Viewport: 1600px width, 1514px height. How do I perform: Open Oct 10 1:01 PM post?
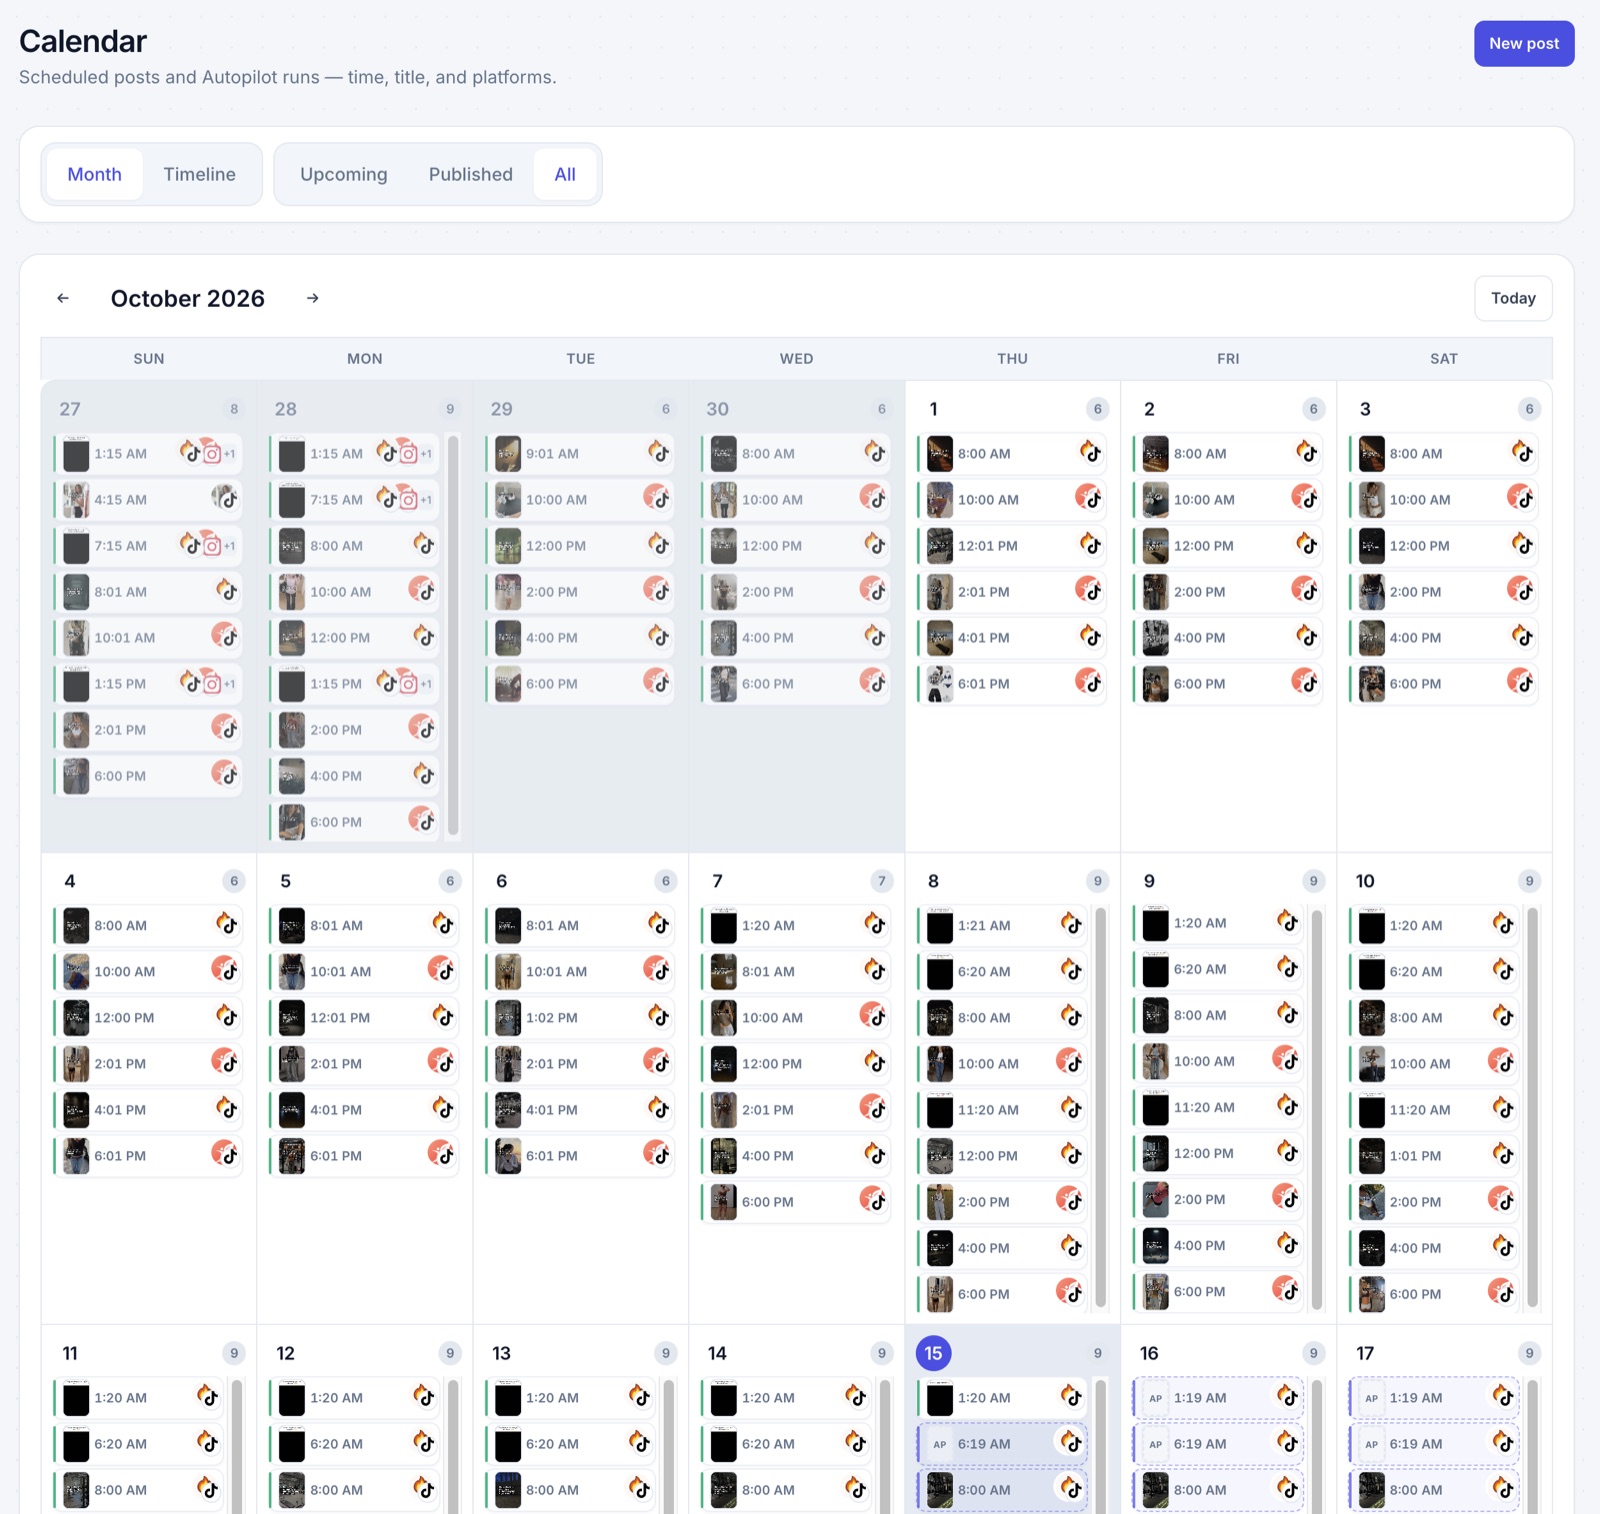(x=1435, y=1156)
